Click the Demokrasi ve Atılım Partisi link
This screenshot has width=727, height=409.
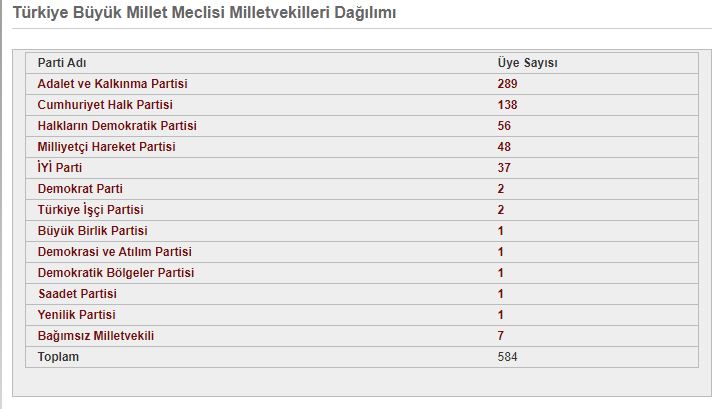pyautogui.click(x=115, y=252)
